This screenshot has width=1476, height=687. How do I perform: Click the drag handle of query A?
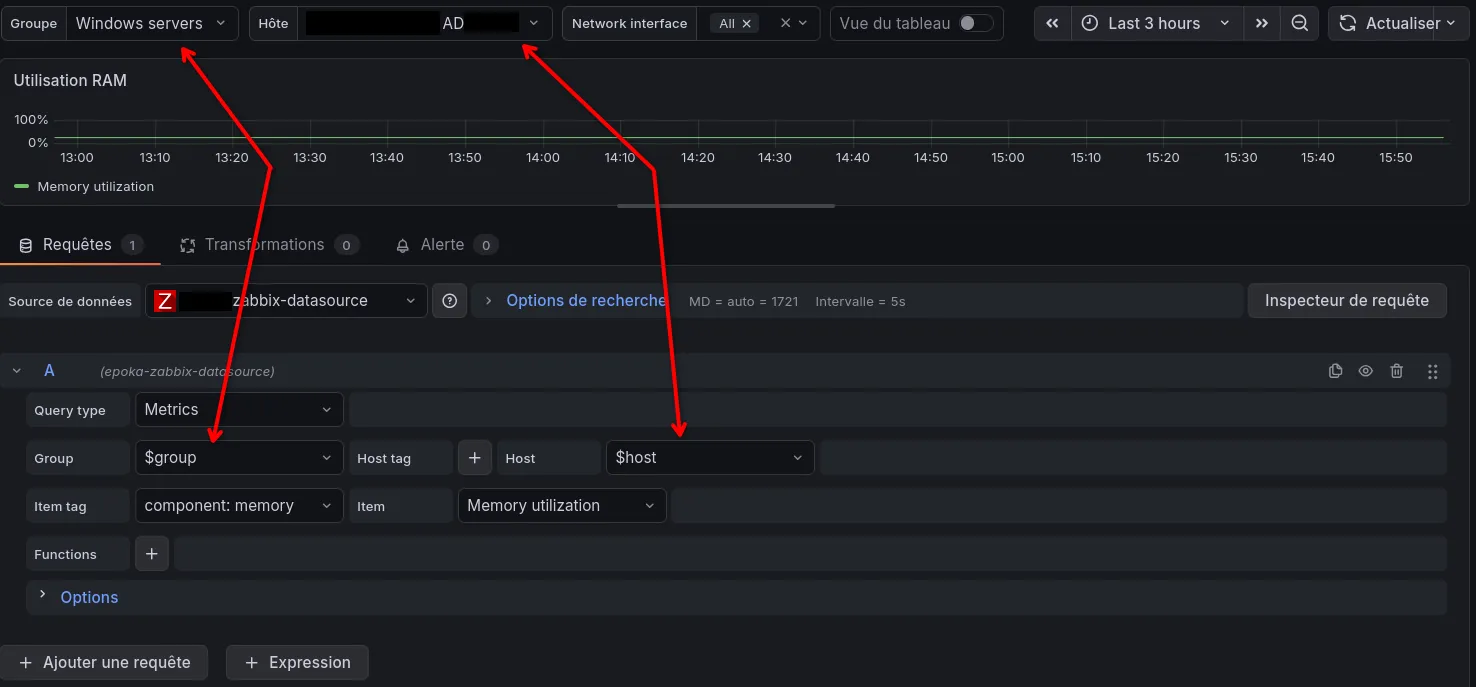click(1432, 371)
